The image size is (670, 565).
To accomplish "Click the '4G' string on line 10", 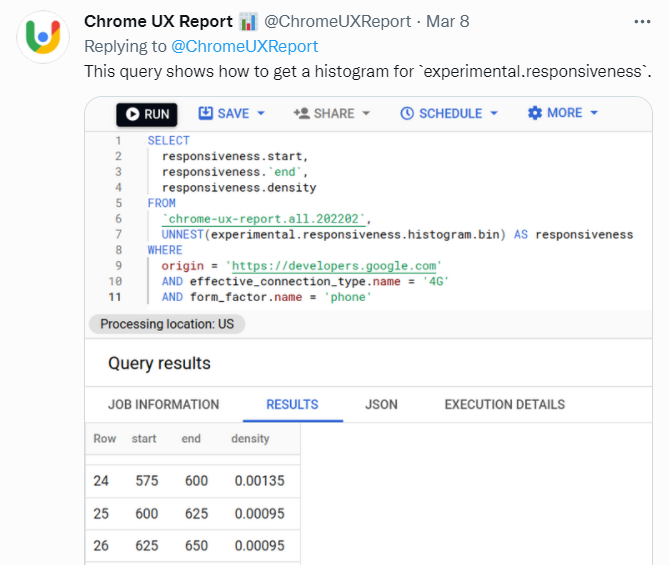I will pyautogui.click(x=436, y=281).
